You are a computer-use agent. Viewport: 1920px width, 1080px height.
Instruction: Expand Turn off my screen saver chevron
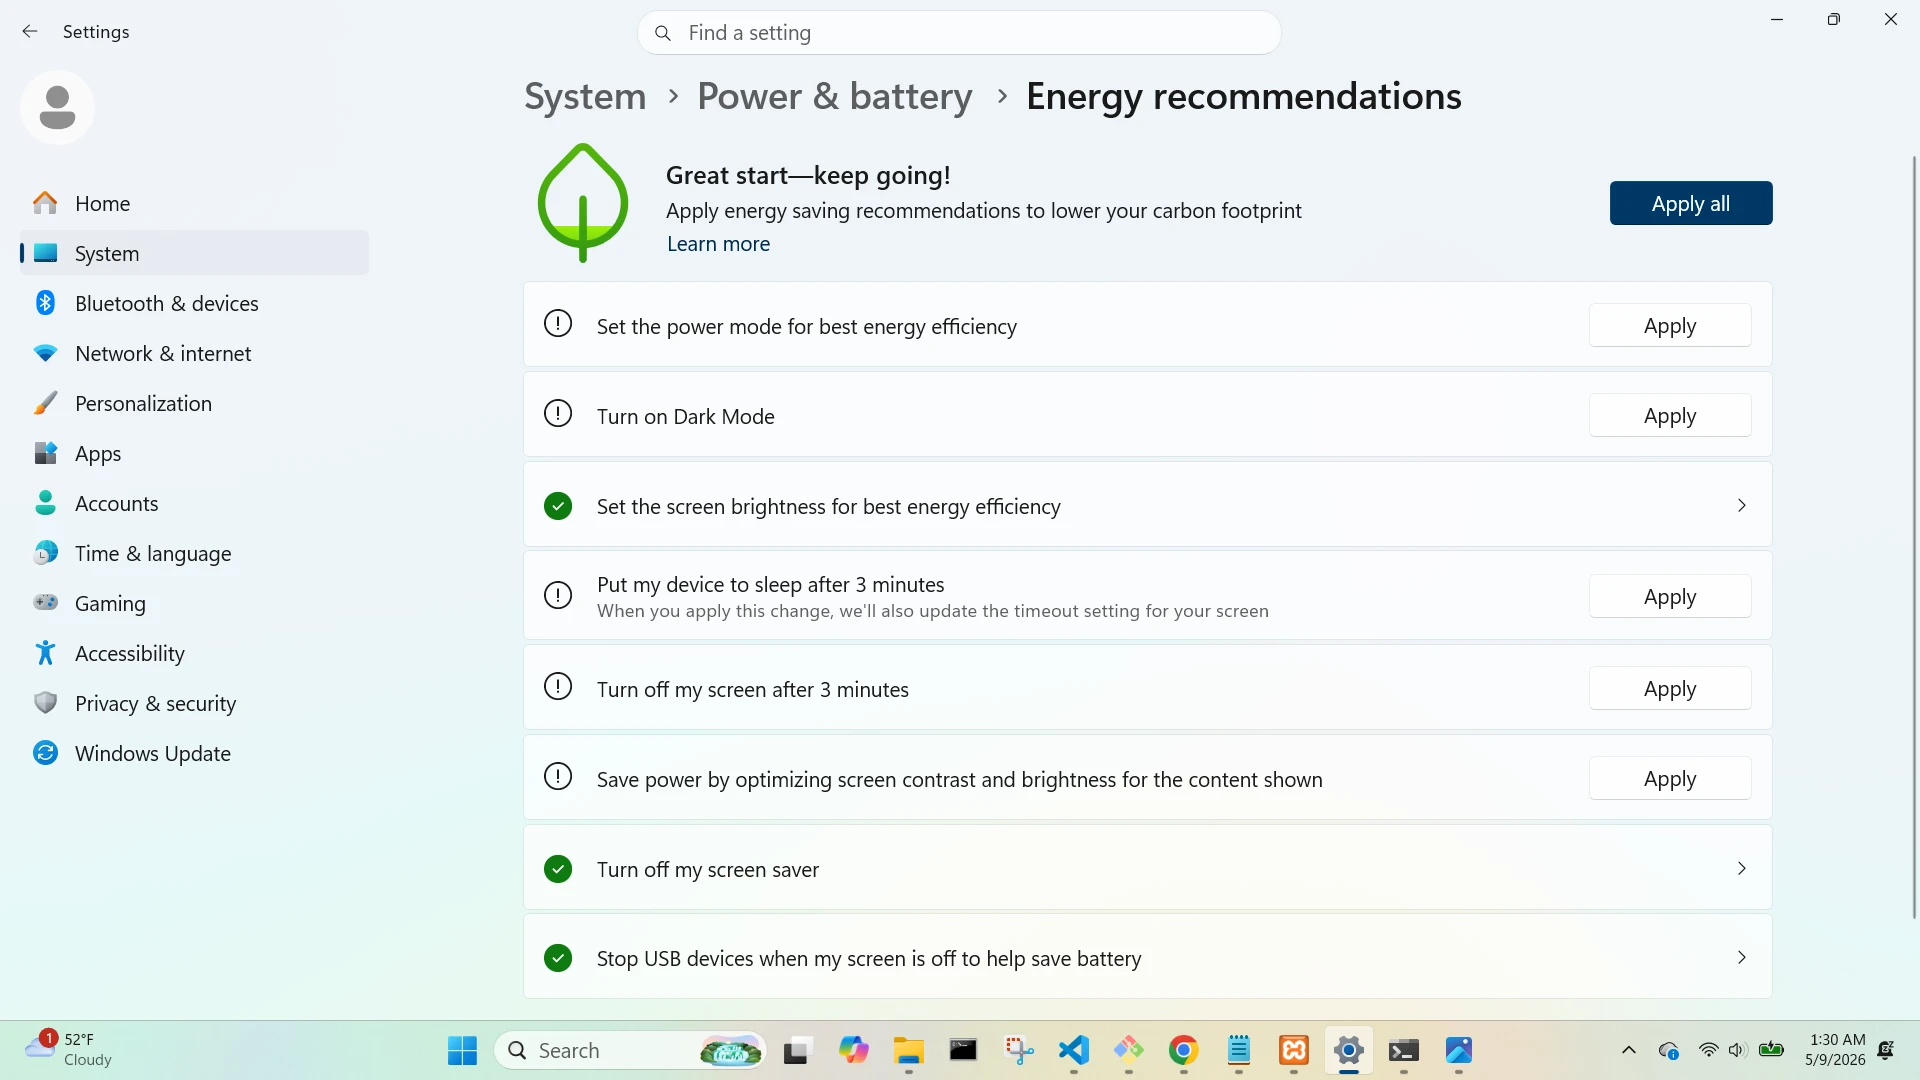click(x=1741, y=869)
